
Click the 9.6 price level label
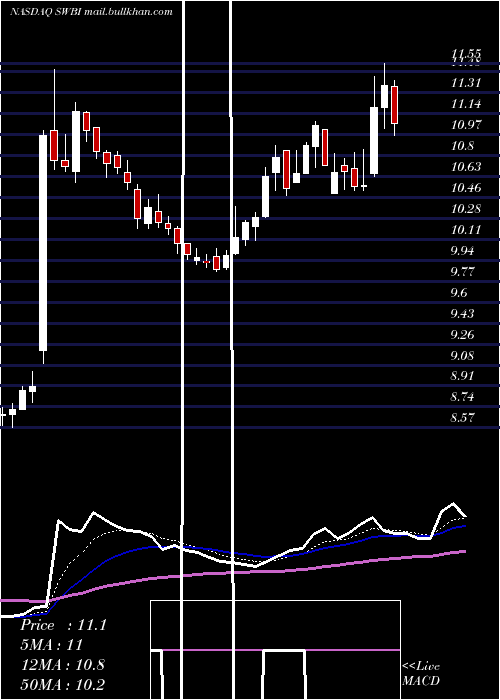459,292
